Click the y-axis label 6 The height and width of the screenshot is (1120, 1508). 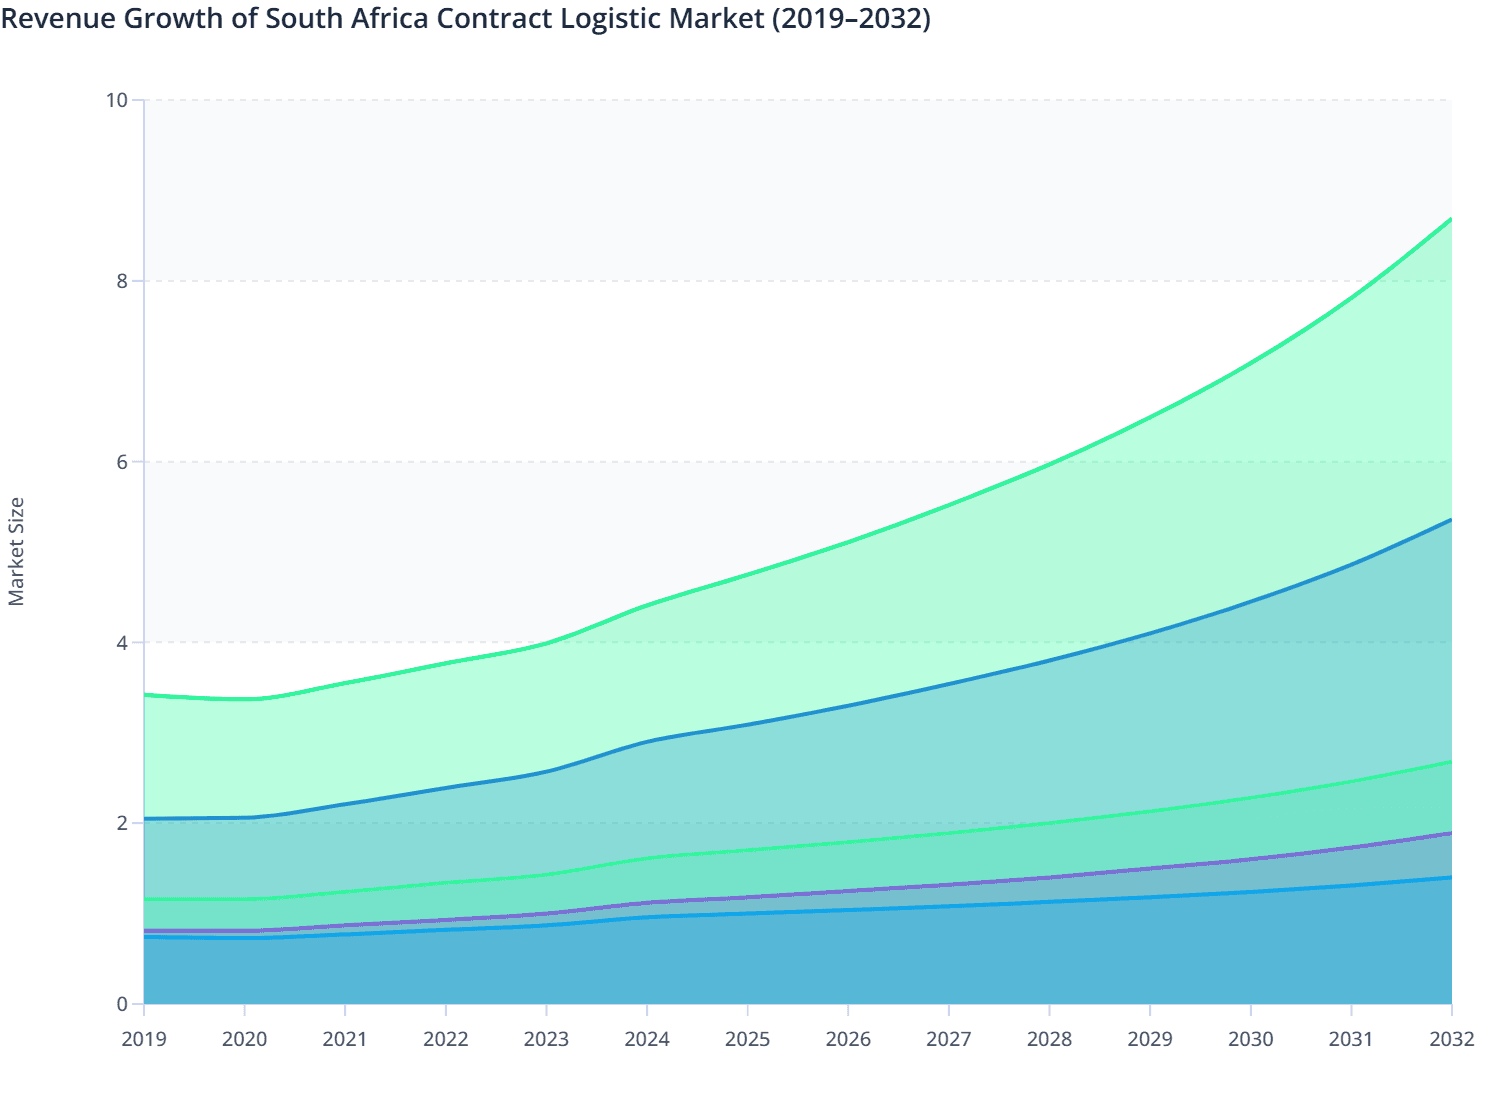point(122,459)
